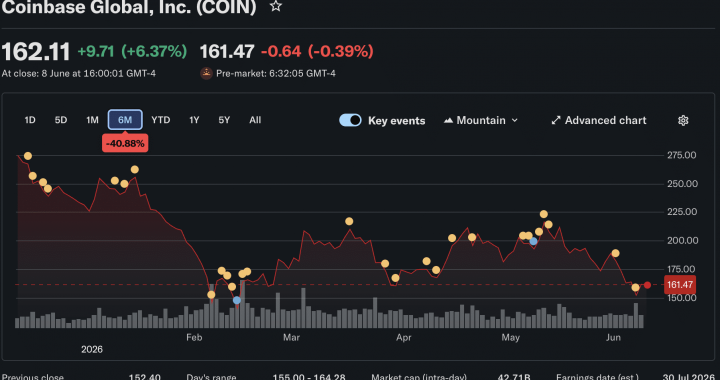Open the Mountain chart type dropdown
This screenshot has width=720, height=380.
pyautogui.click(x=481, y=120)
